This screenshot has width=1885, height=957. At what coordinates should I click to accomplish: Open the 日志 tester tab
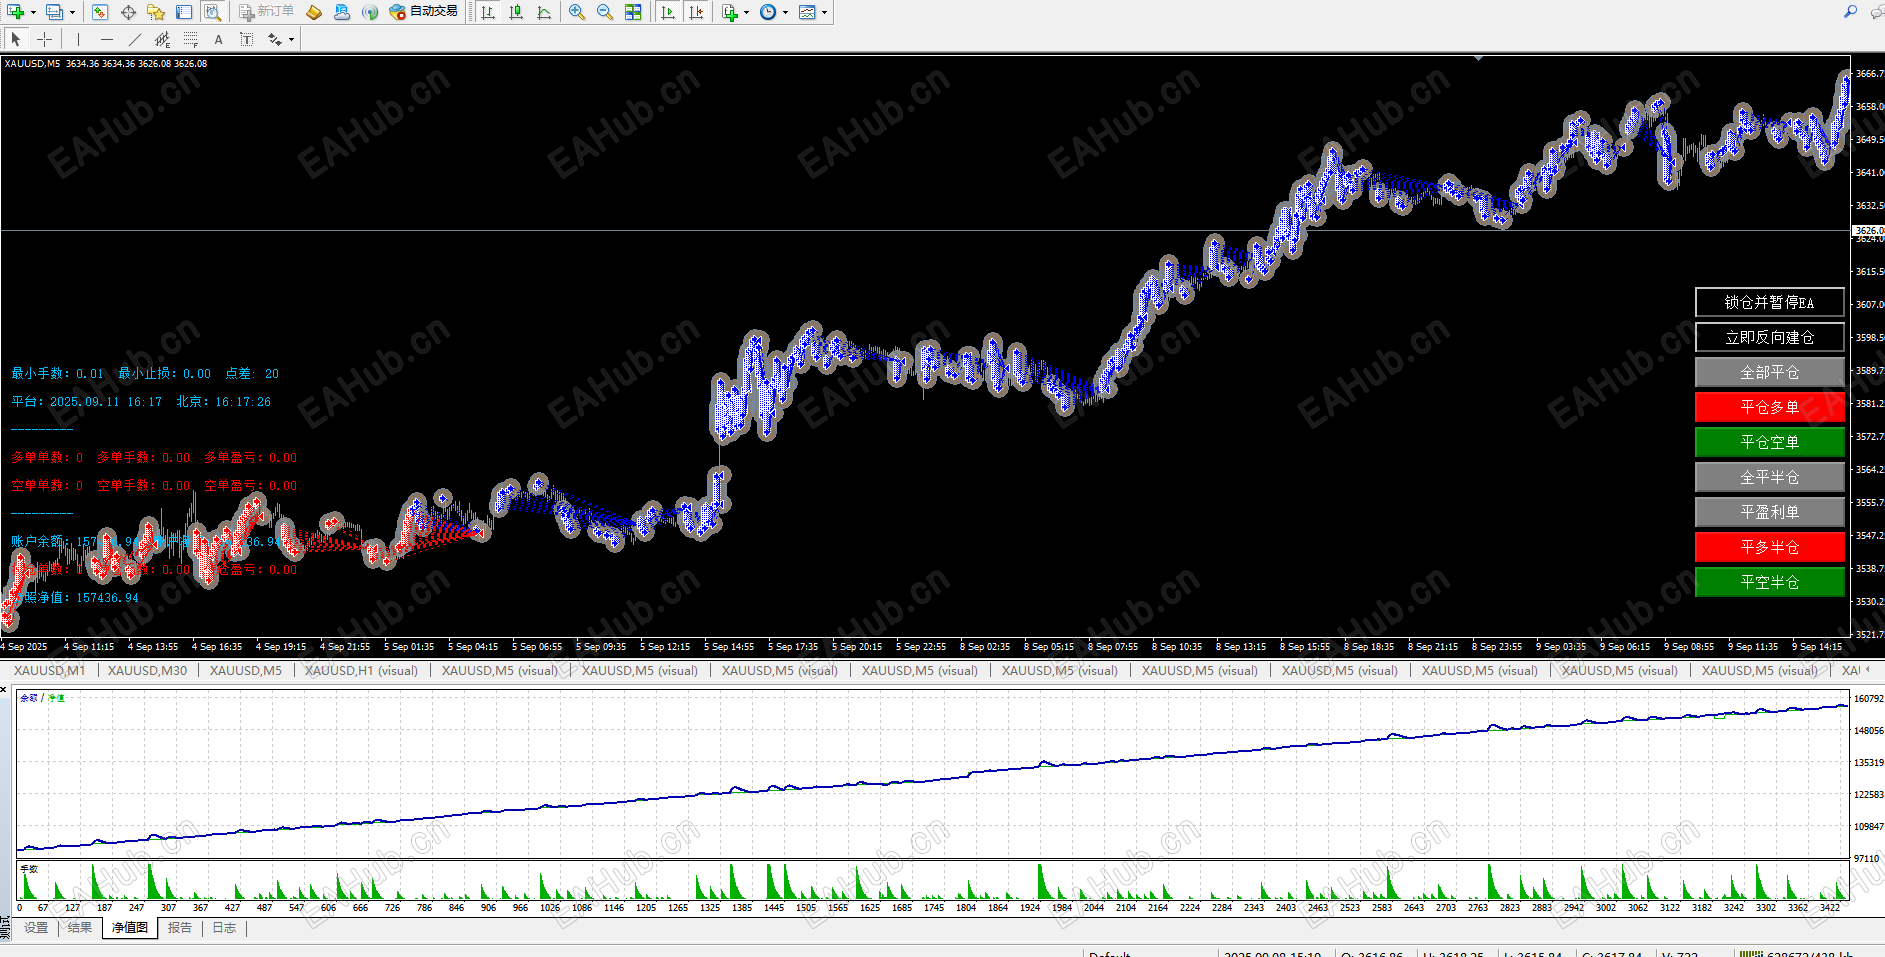point(224,928)
